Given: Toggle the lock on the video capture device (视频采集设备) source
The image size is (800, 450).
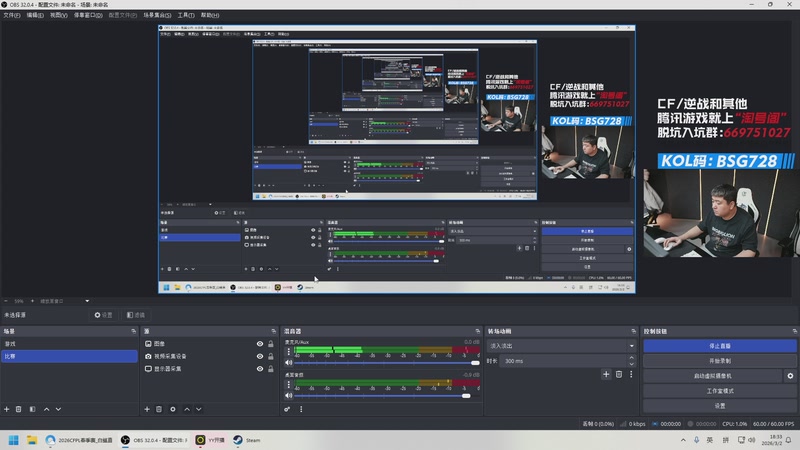Looking at the screenshot, I should [x=271, y=356].
